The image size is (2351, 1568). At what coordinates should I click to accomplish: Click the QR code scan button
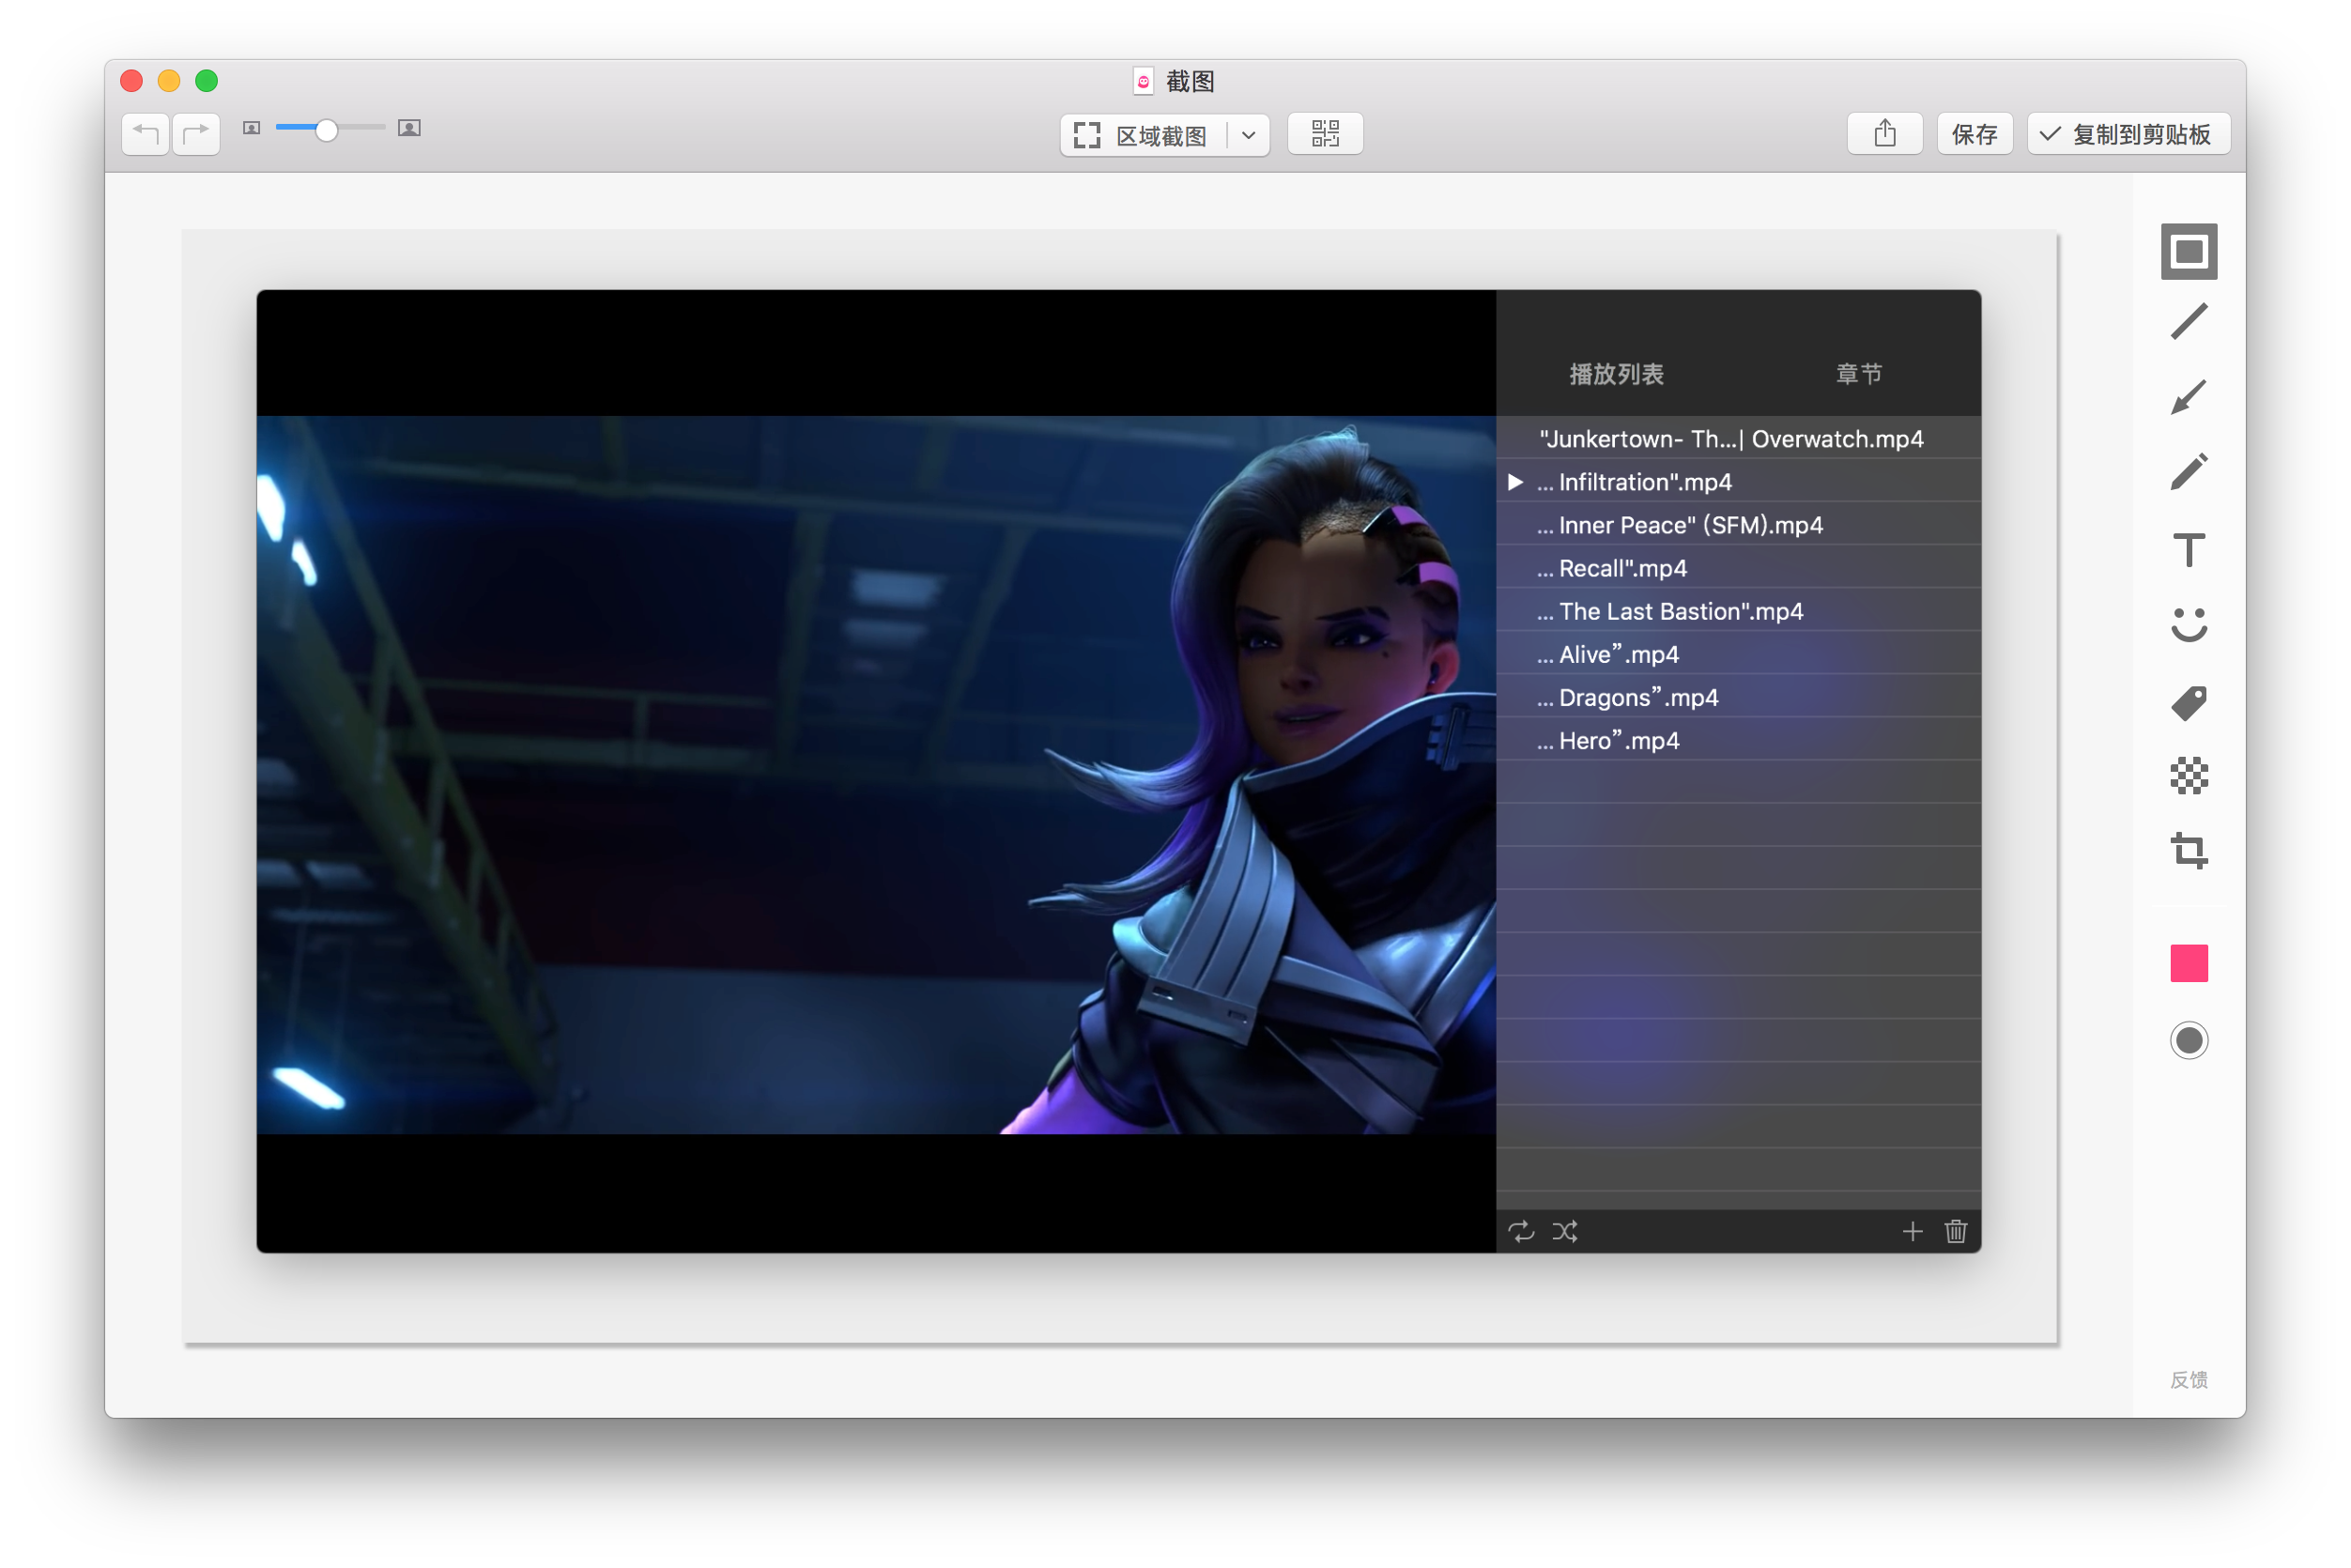coord(1325,134)
